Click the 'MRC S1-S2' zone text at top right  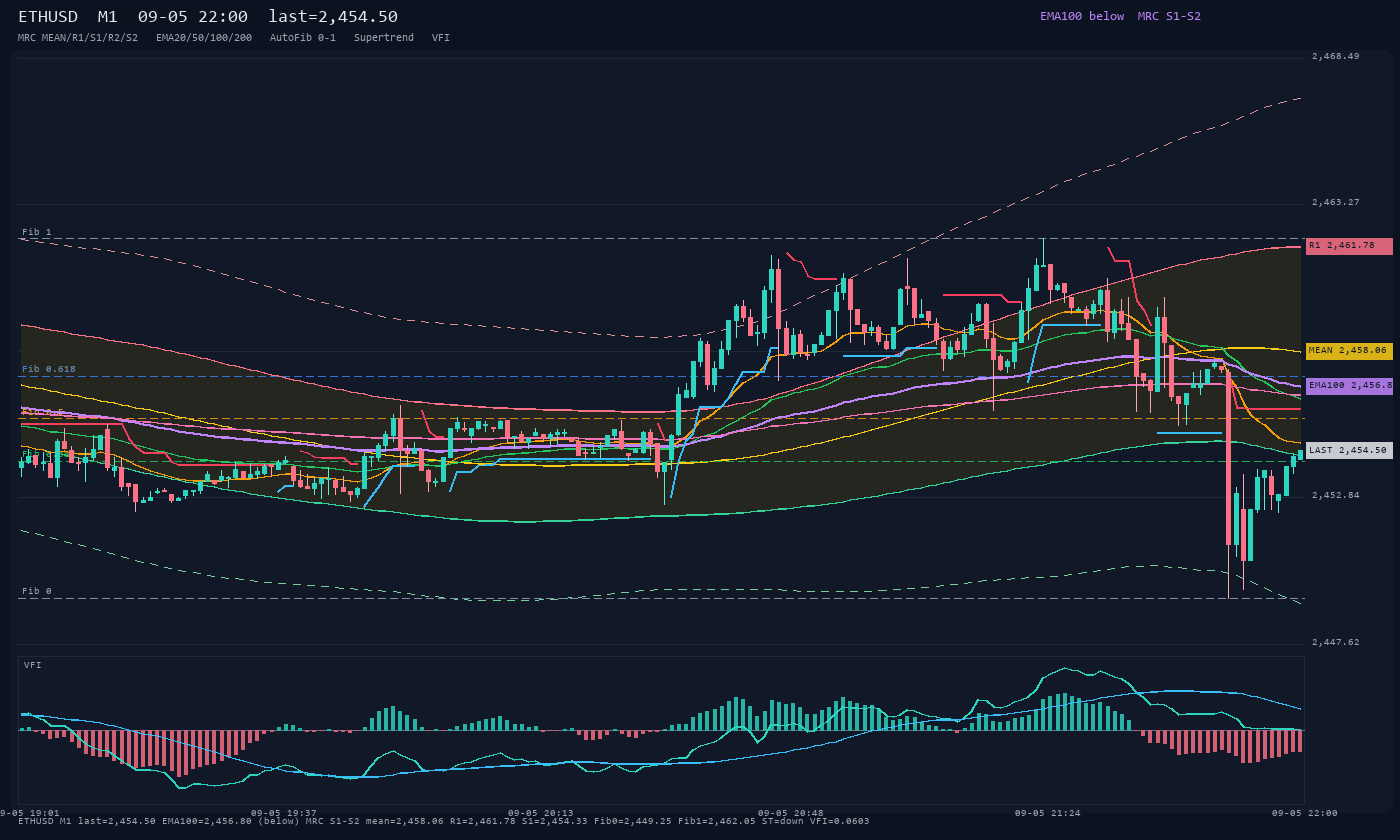1169,16
